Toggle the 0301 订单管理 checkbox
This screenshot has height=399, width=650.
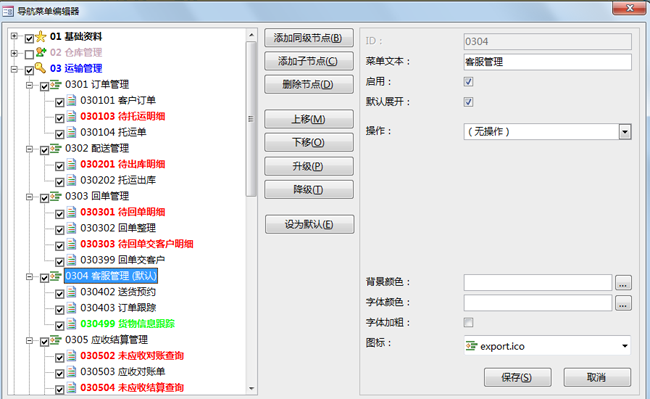click(x=44, y=87)
